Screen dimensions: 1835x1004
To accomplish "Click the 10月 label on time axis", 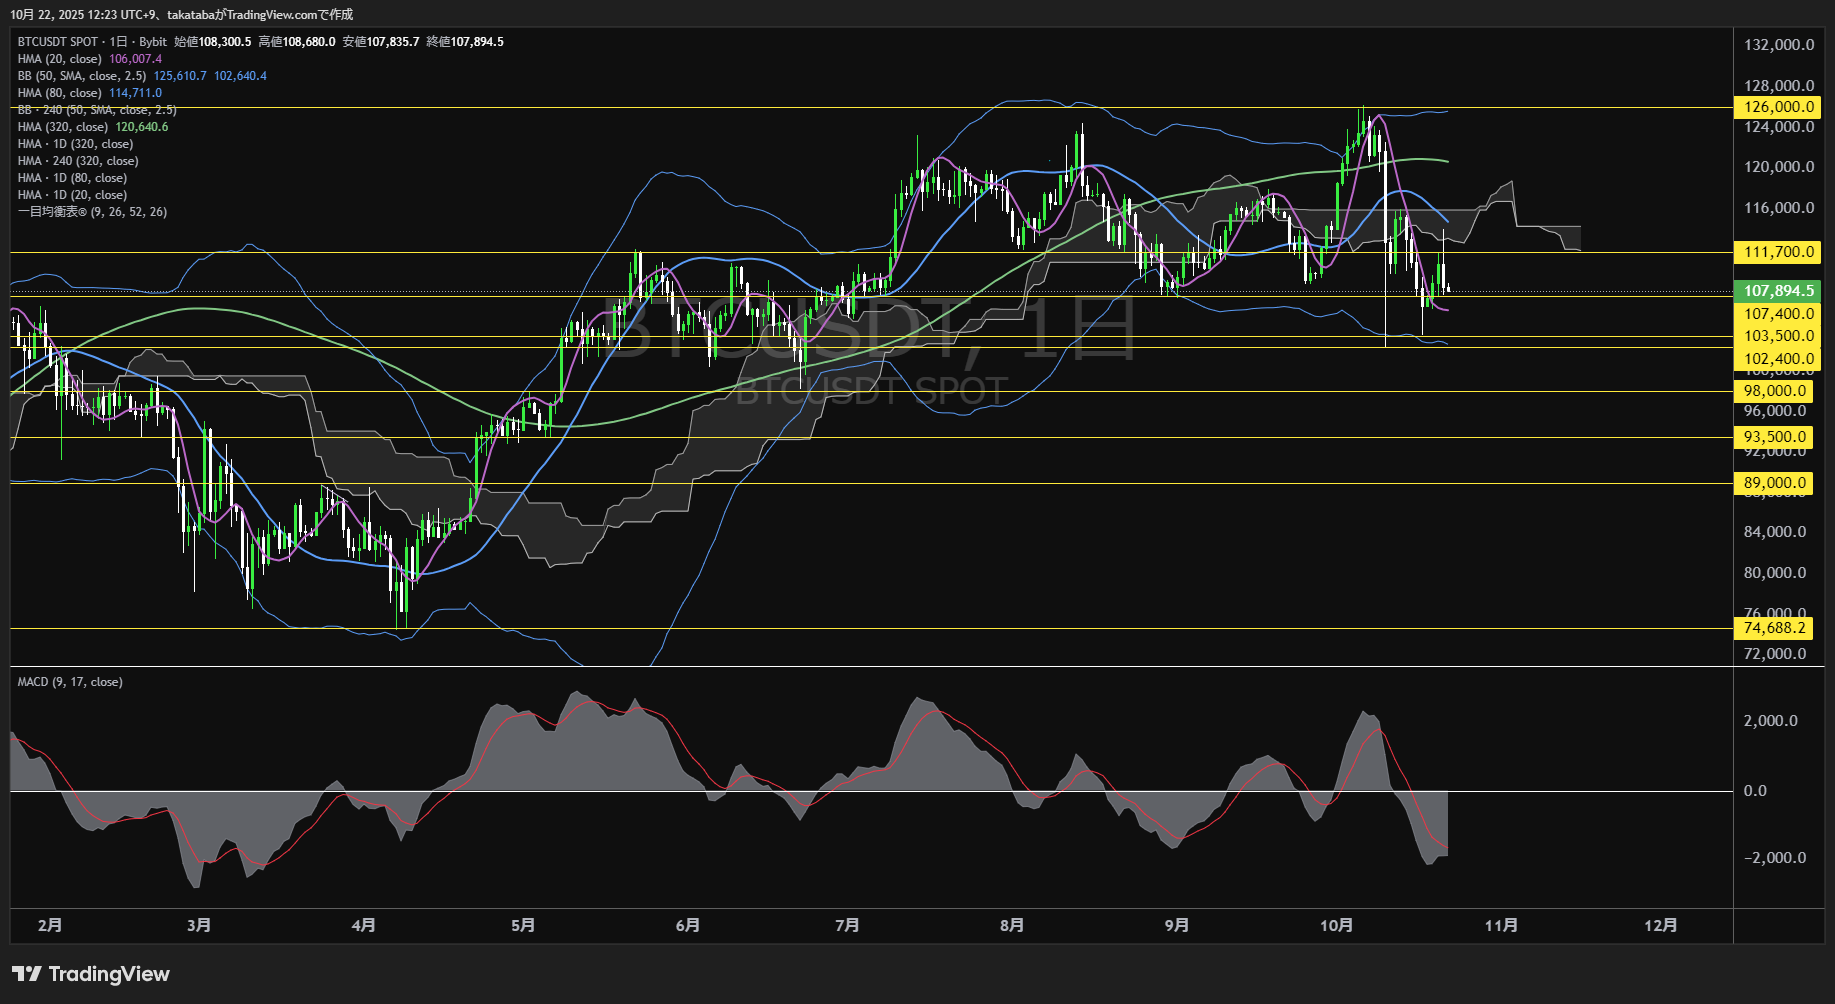I will [x=1336, y=925].
